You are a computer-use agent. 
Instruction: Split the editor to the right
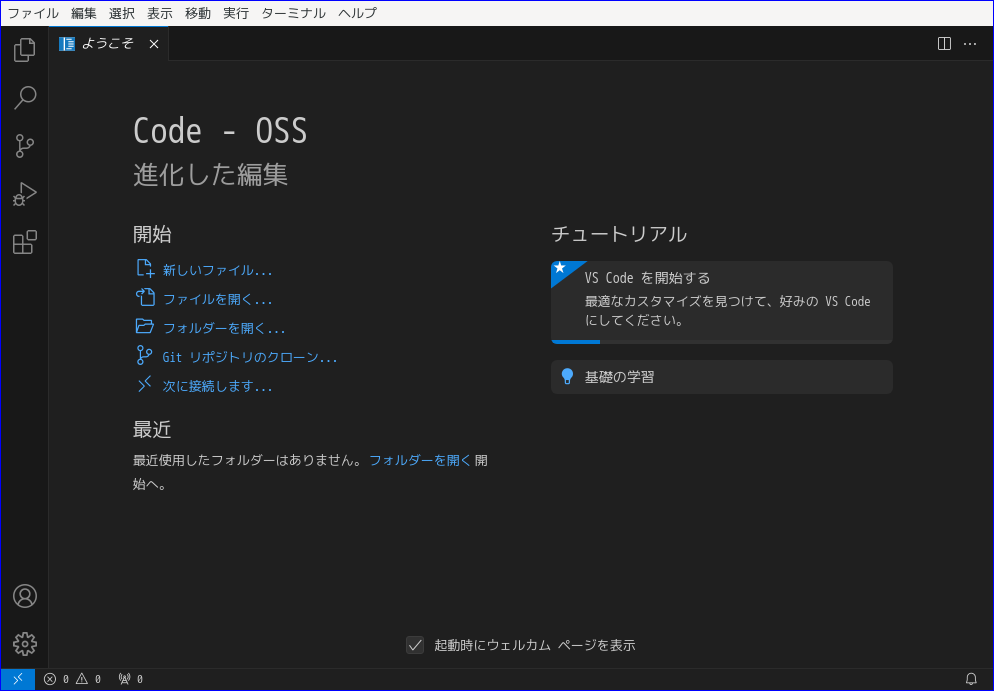944,44
